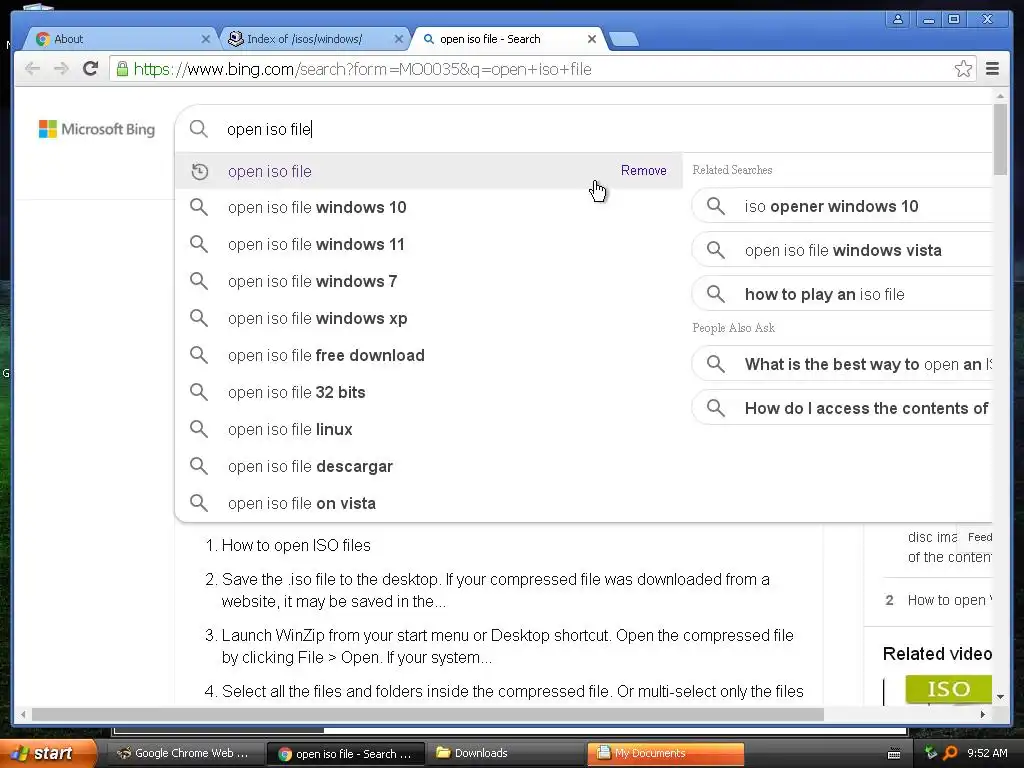The image size is (1024, 768).
Task: Click the search icon next to free download suggestion
Action: pyautogui.click(x=199, y=355)
